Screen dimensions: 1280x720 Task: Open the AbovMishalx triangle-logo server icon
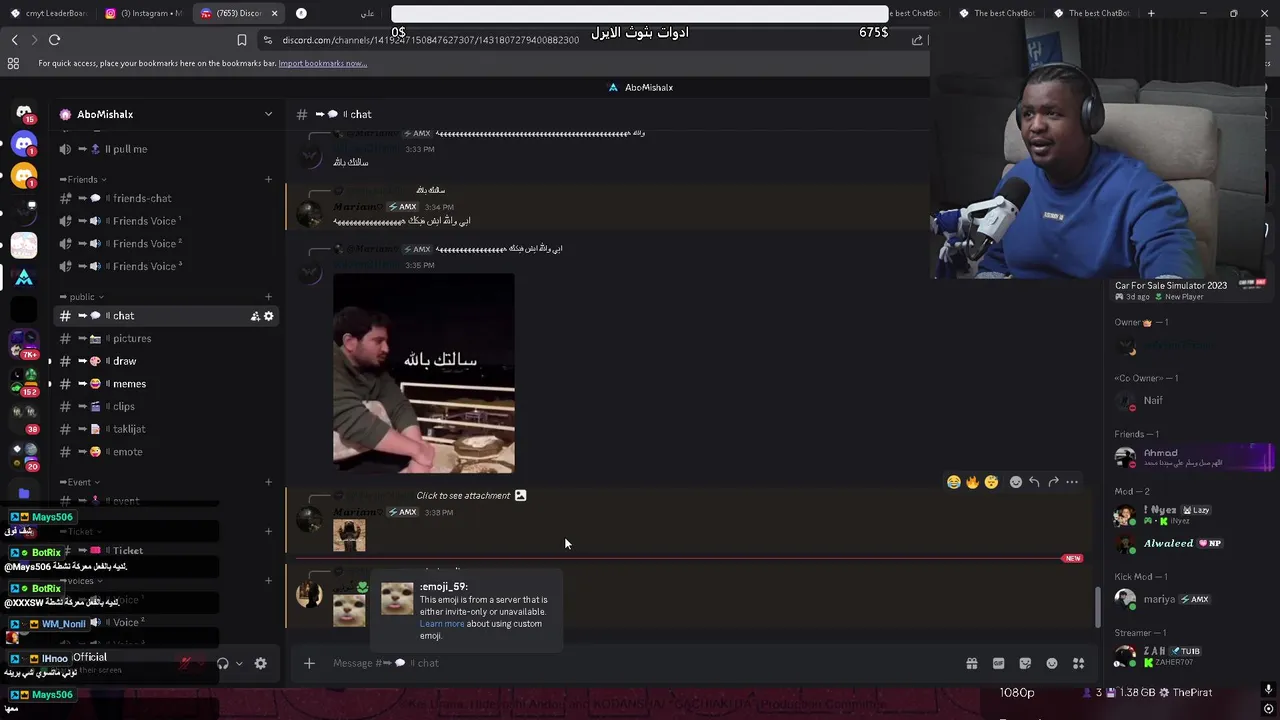pos(24,277)
